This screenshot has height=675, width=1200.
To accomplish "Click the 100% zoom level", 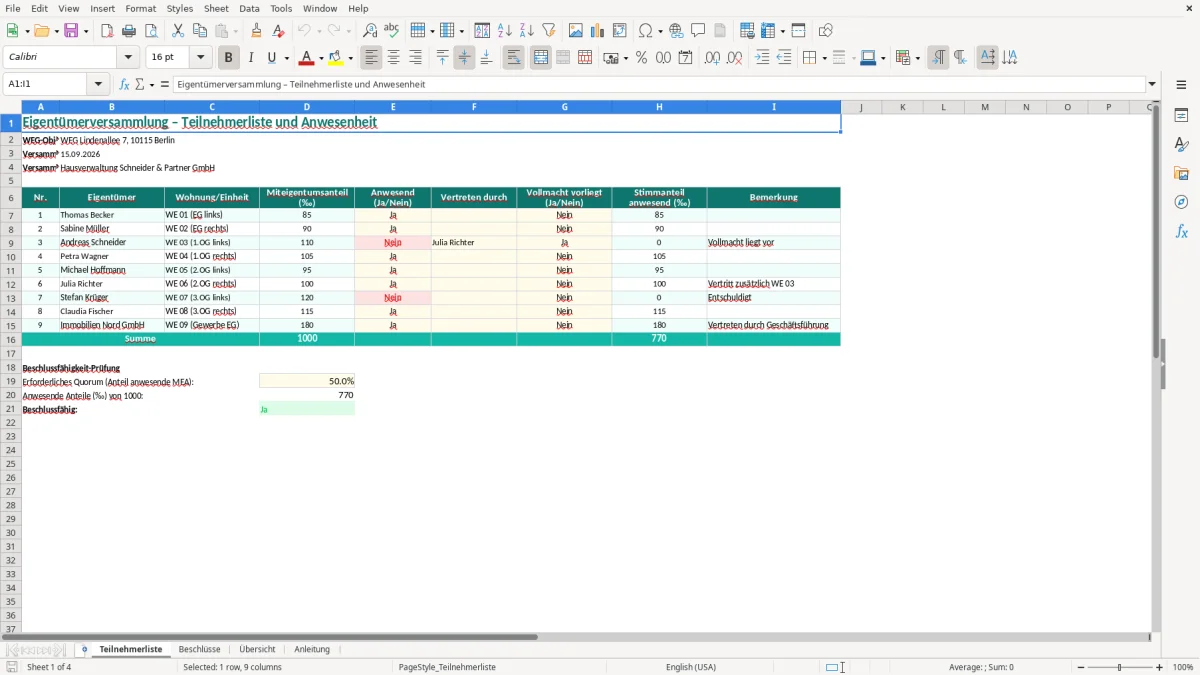I will click(1183, 667).
